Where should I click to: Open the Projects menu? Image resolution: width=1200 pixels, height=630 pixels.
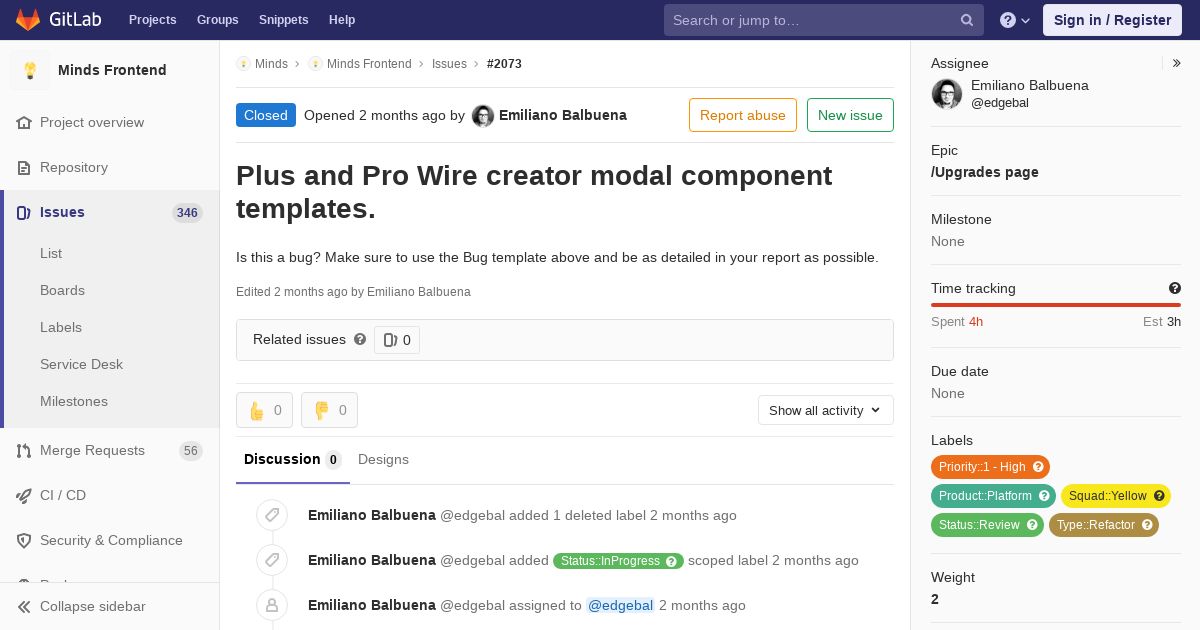[152, 20]
